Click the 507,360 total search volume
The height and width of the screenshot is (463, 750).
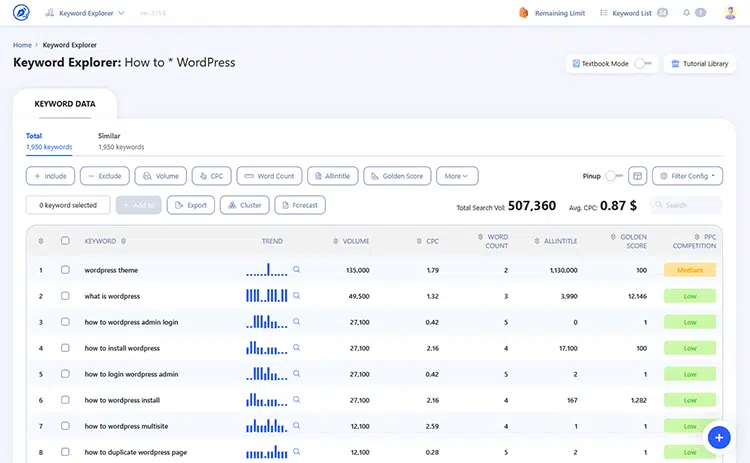click(x=532, y=206)
